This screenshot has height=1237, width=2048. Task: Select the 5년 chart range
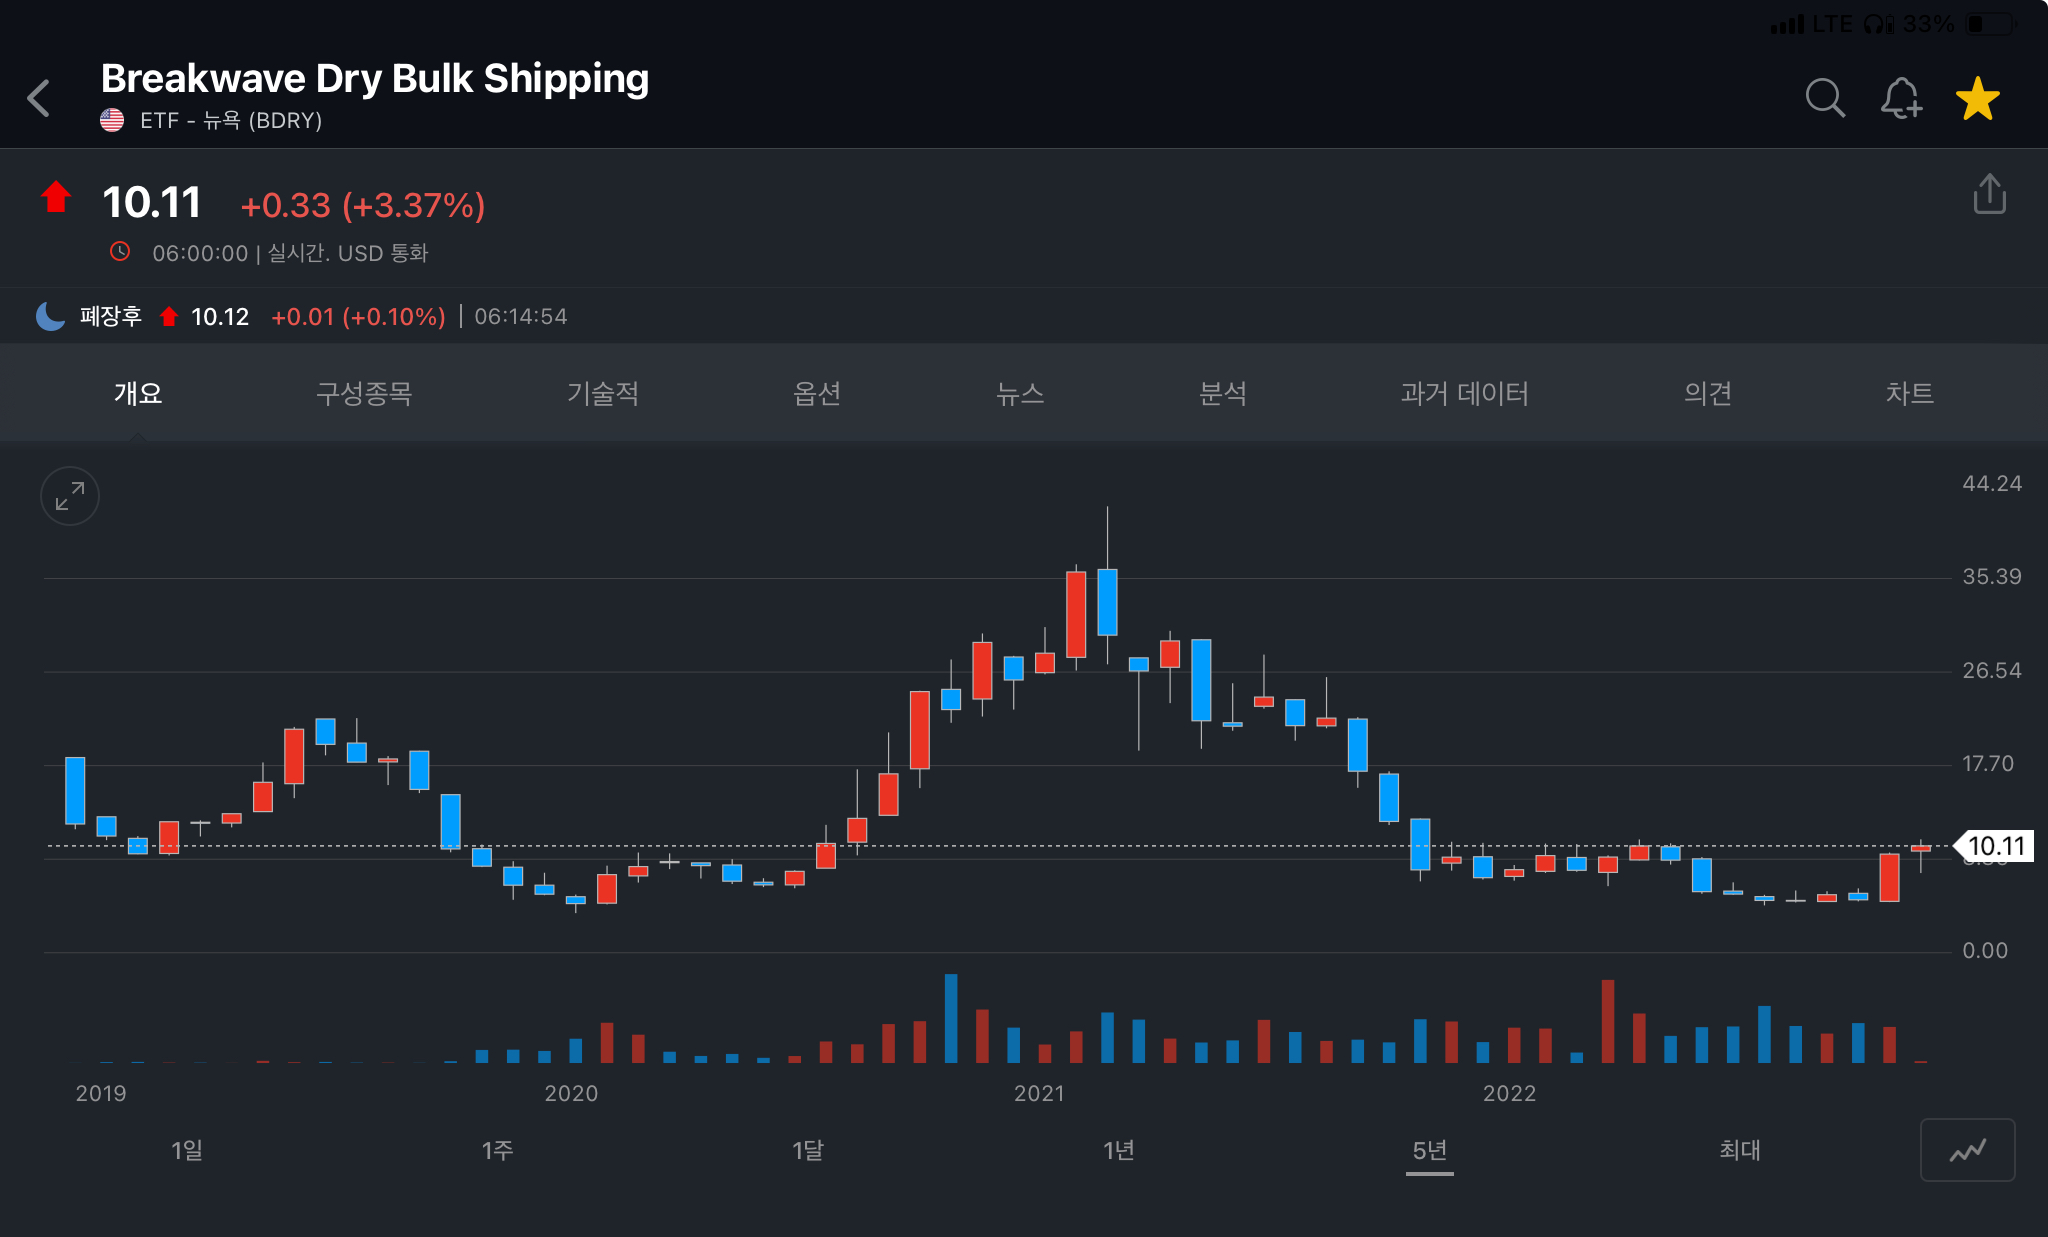tap(1430, 1150)
